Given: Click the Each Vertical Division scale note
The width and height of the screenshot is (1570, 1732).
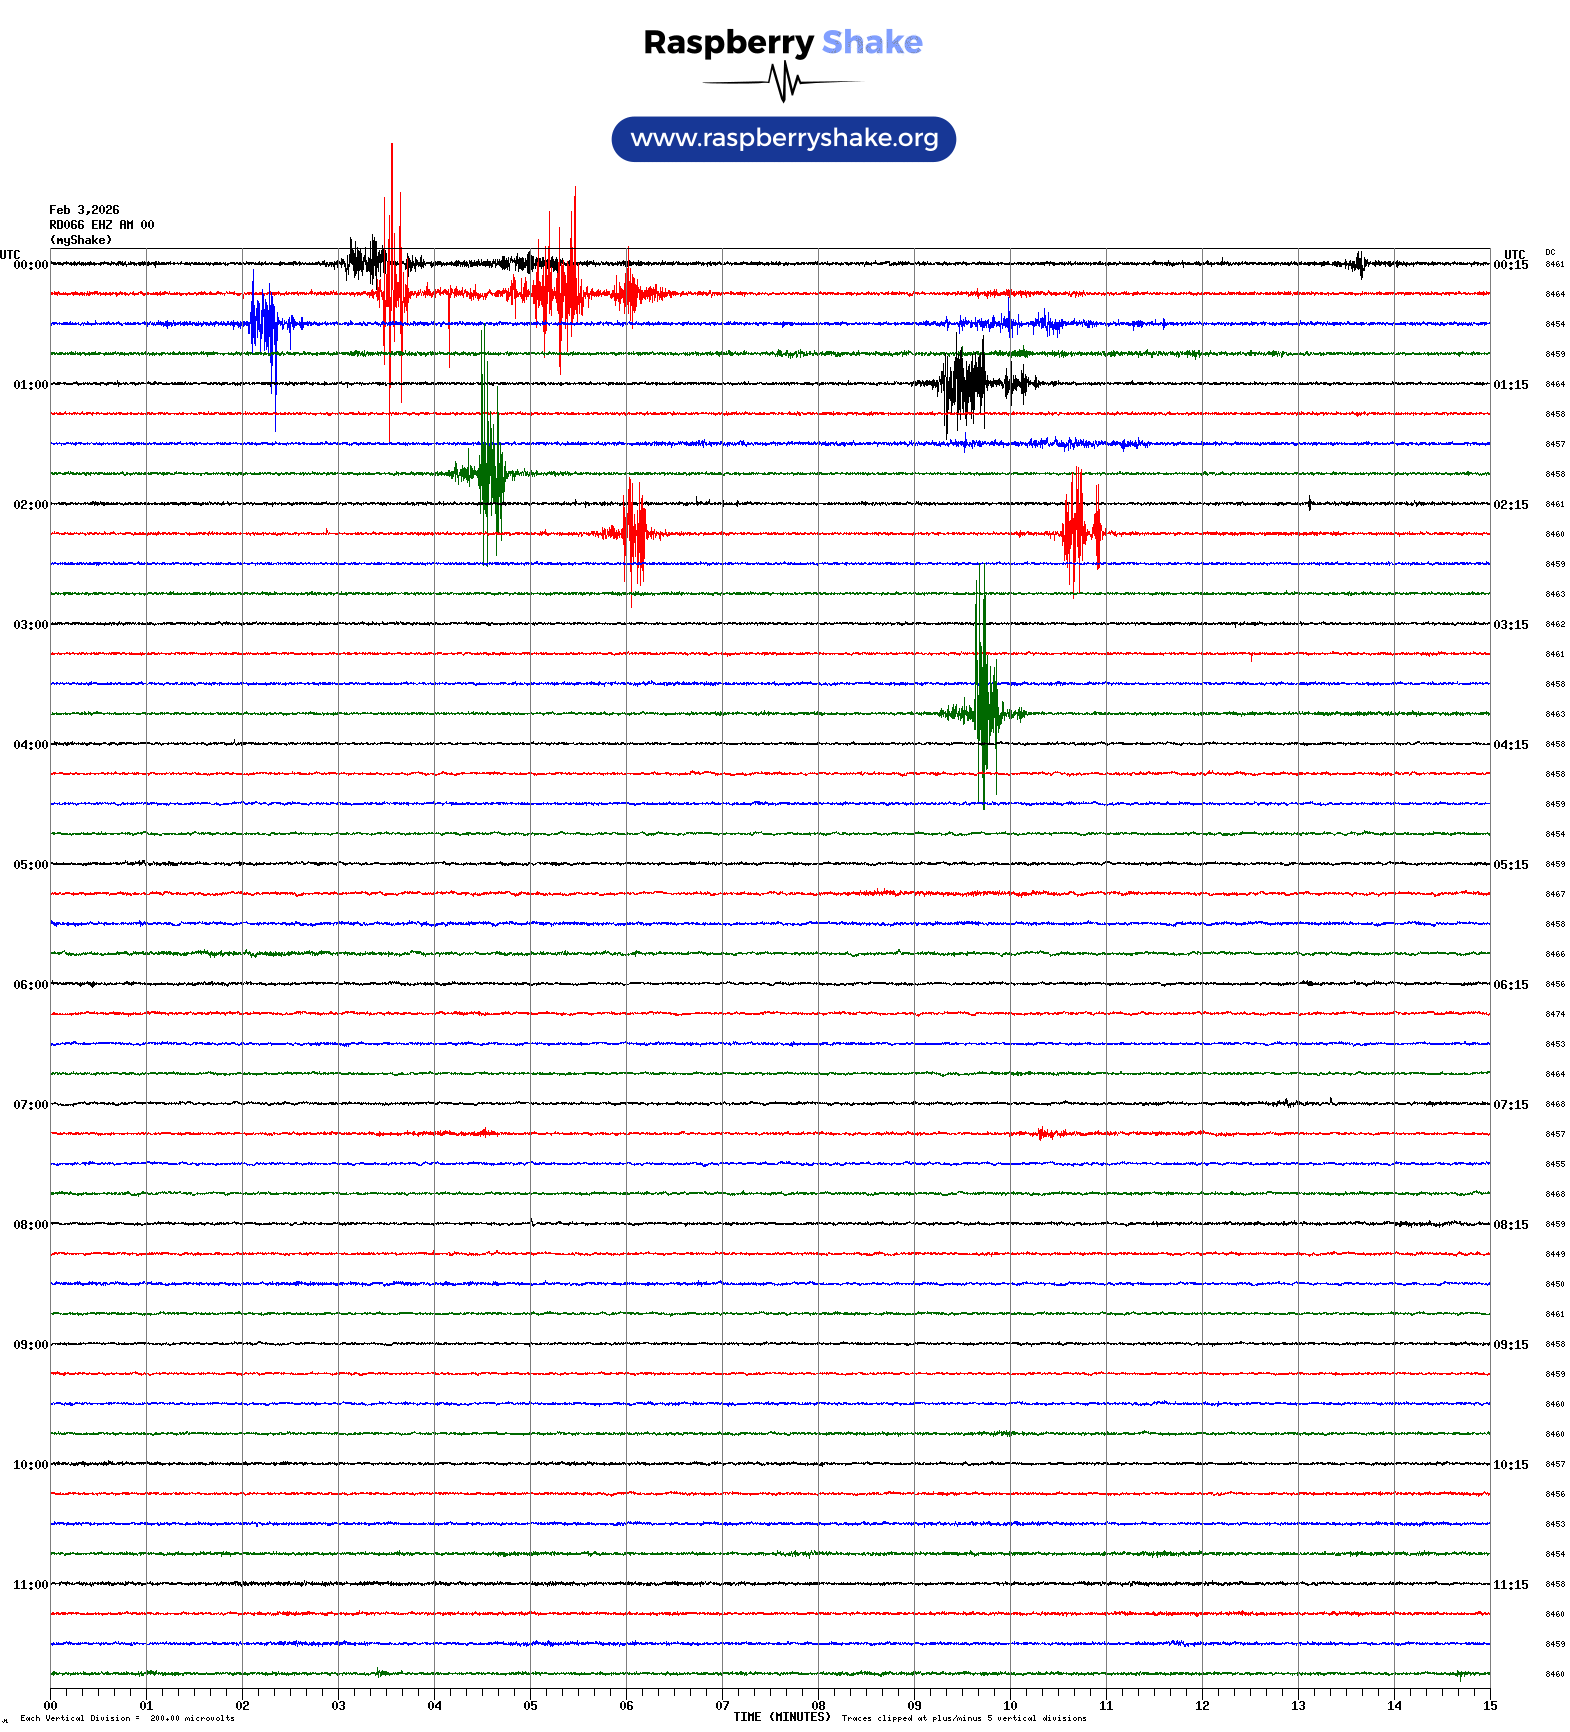Looking at the screenshot, I should (x=127, y=1718).
